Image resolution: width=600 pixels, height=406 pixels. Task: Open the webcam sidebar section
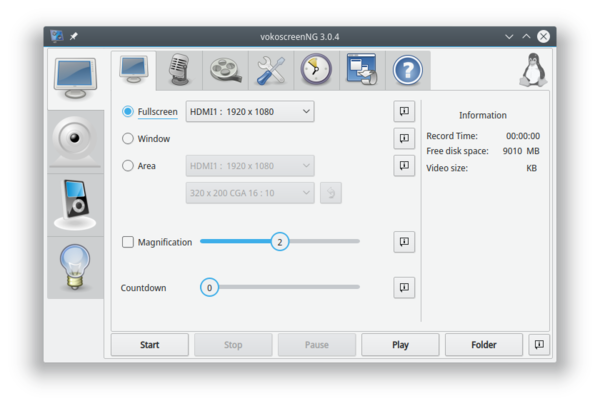coord(75,142)
